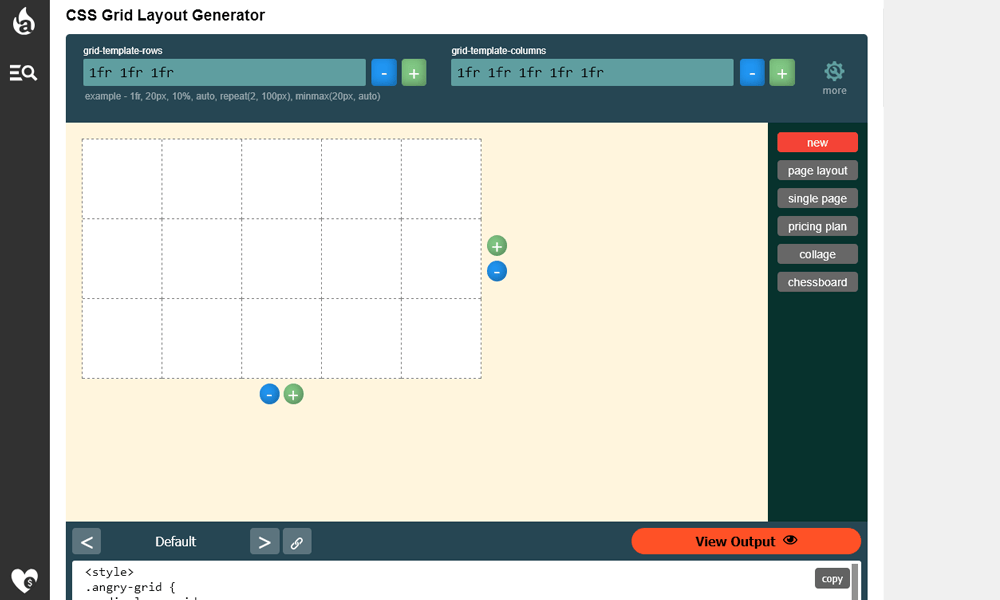This screenshot has width=1000, height=600.
Task: Select the Default preset label
Action: [x=175, y=541]
